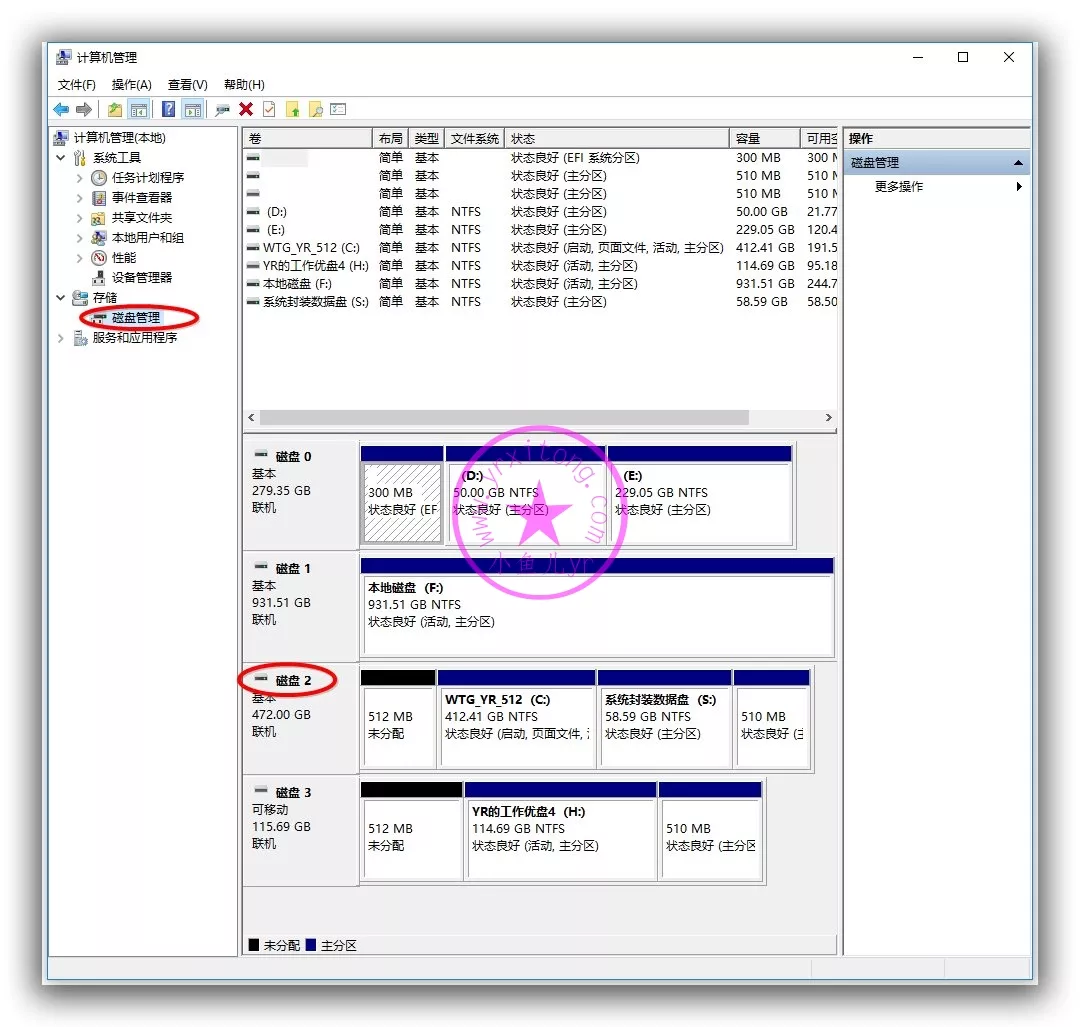This screenshot has height=1027, width=1080.
Task: Click the checklist settings toolbar icon
Action: [x=338, y=110]
